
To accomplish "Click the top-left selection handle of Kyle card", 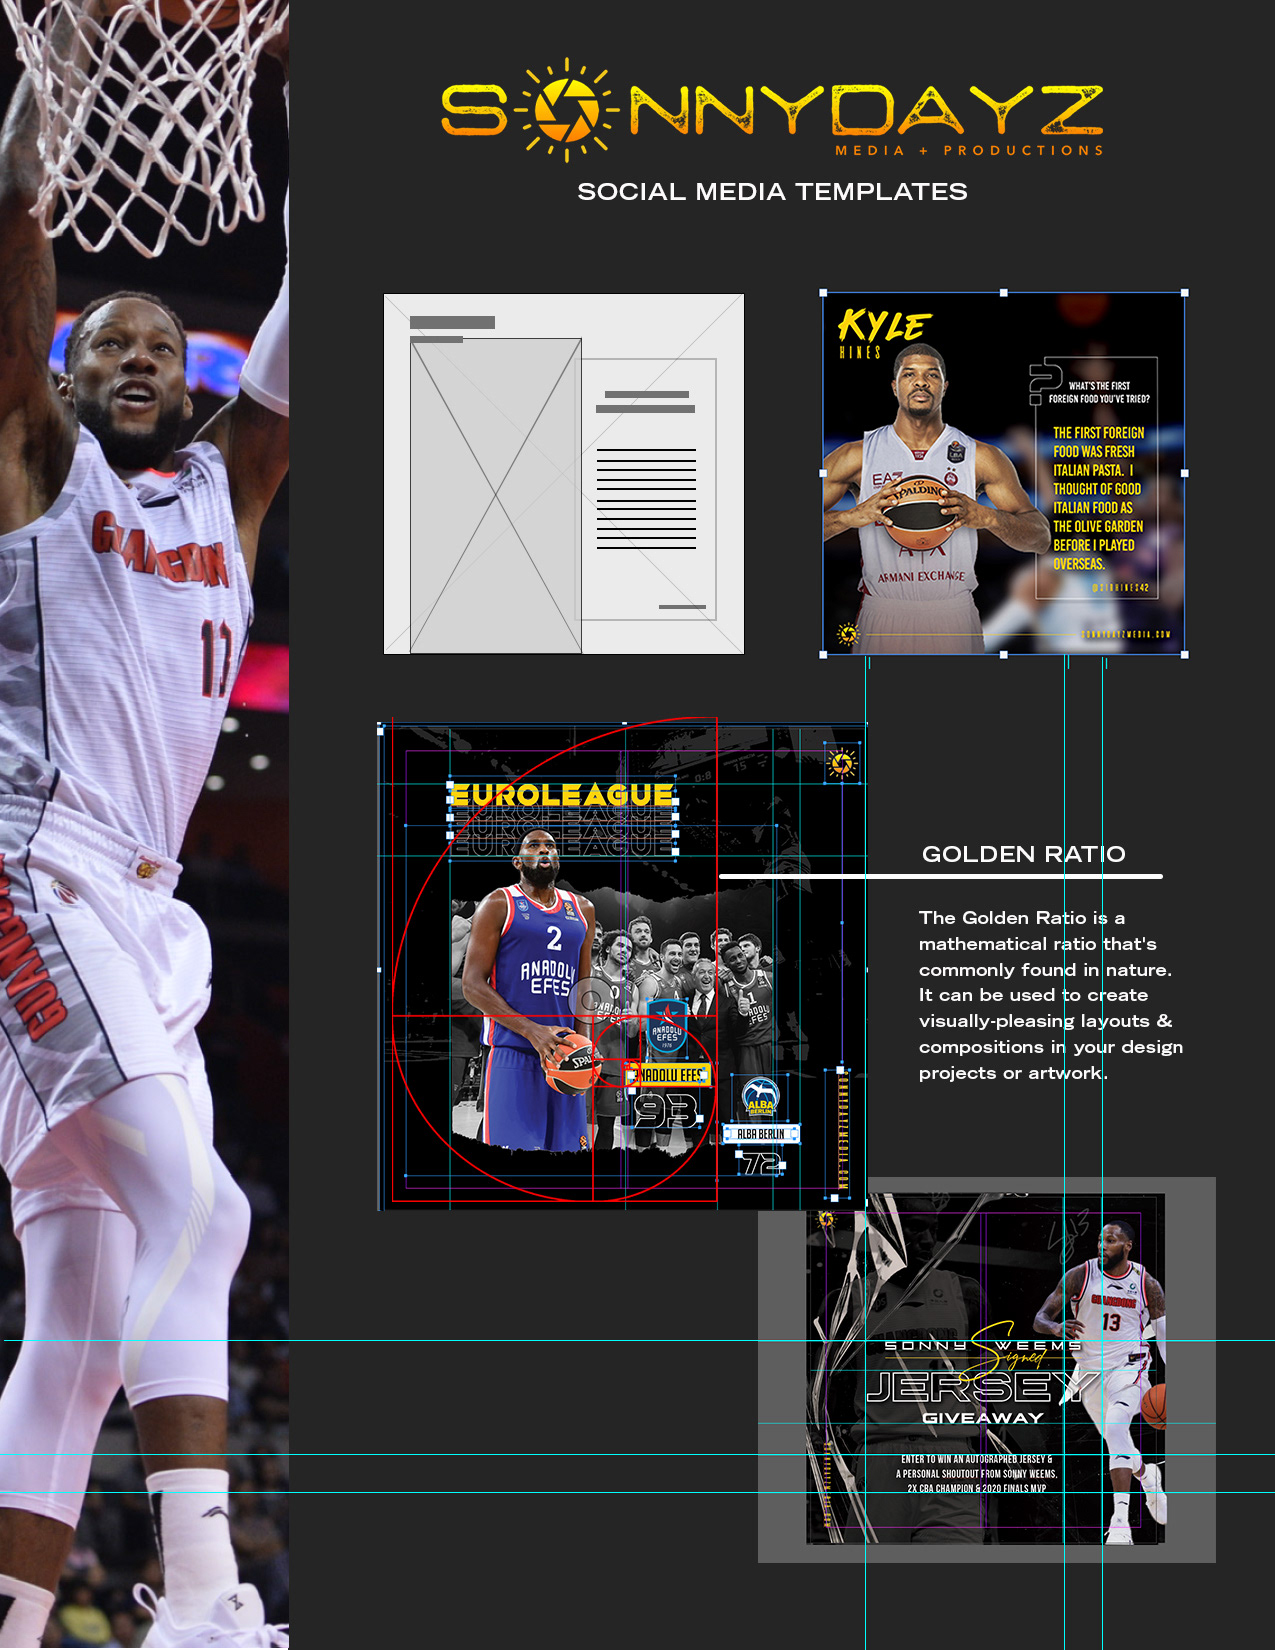I will point(823,293).
